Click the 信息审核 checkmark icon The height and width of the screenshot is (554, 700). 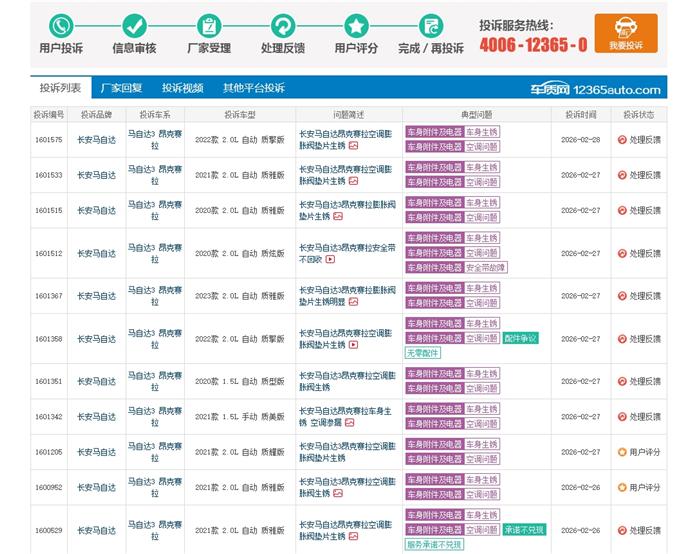click(x=134, y=25)
